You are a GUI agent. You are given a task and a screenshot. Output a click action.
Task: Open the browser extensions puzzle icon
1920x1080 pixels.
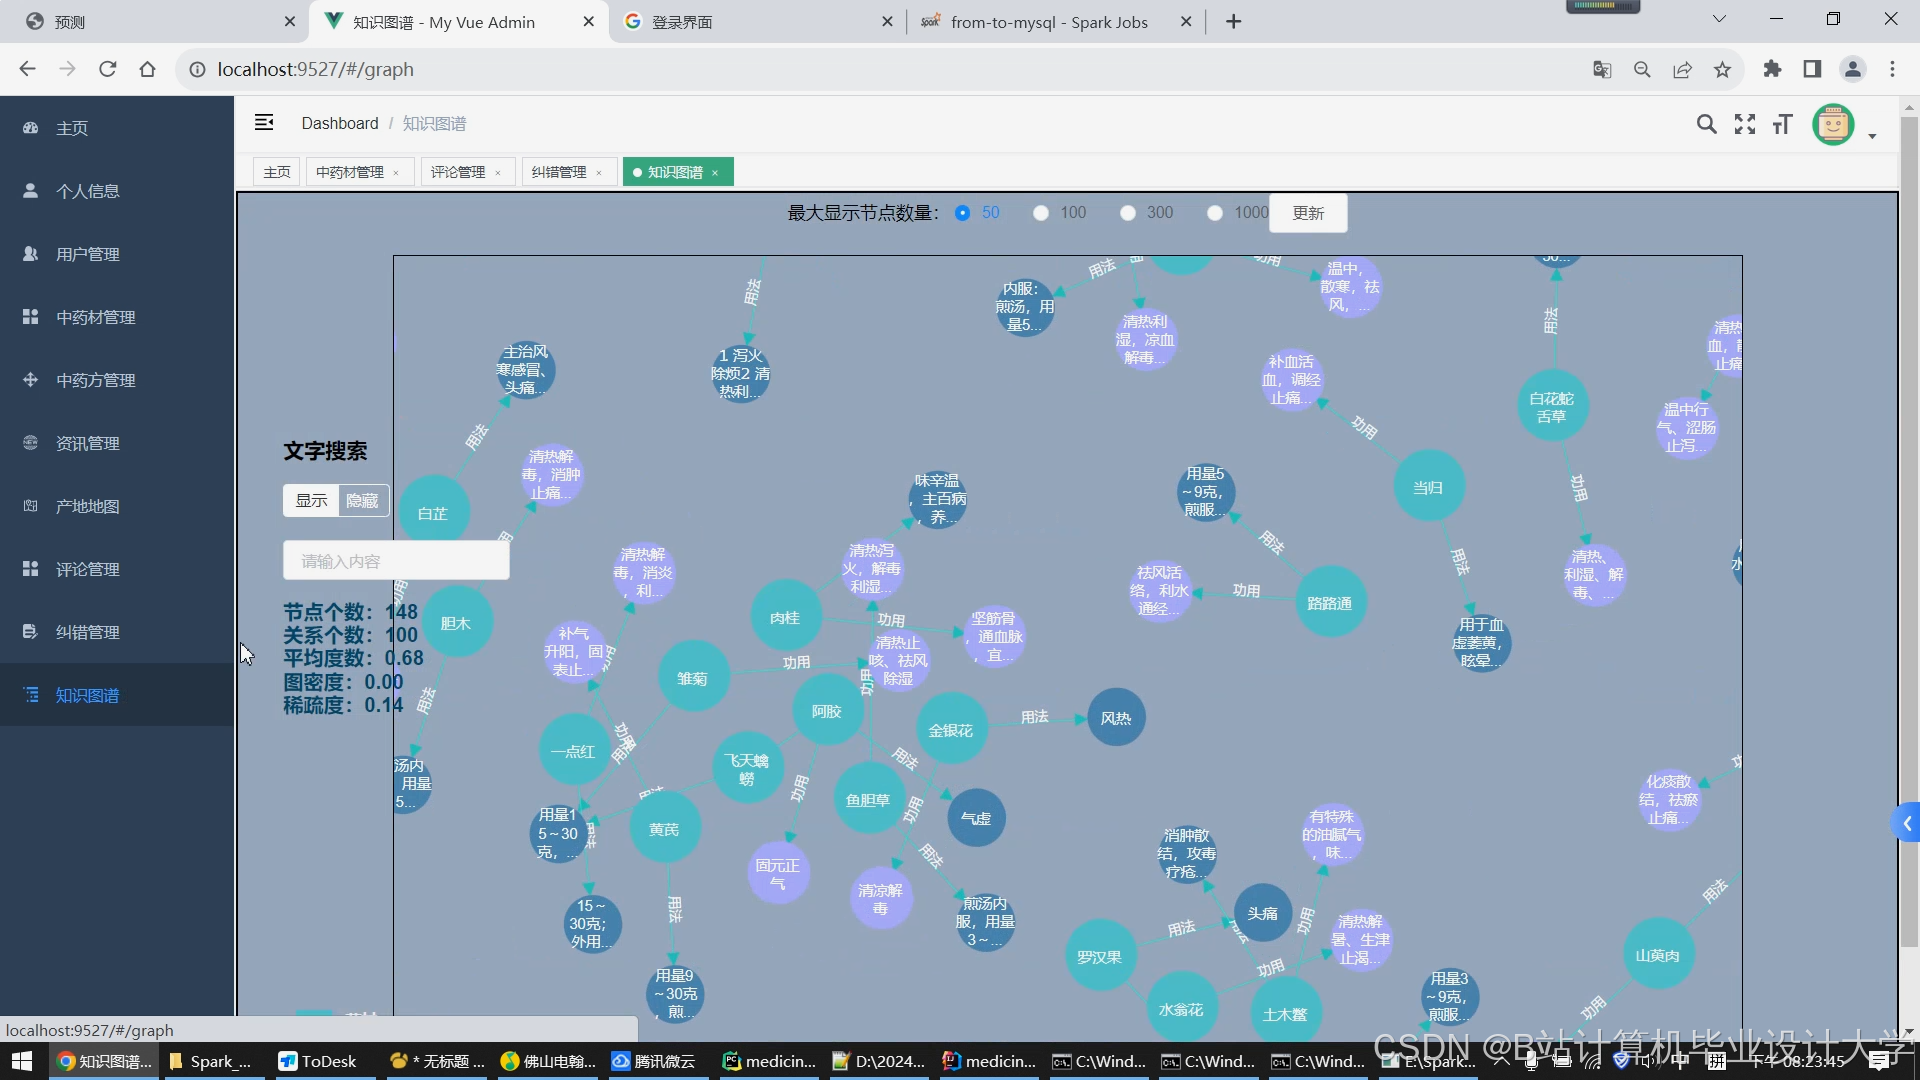tap(1772, 69)
